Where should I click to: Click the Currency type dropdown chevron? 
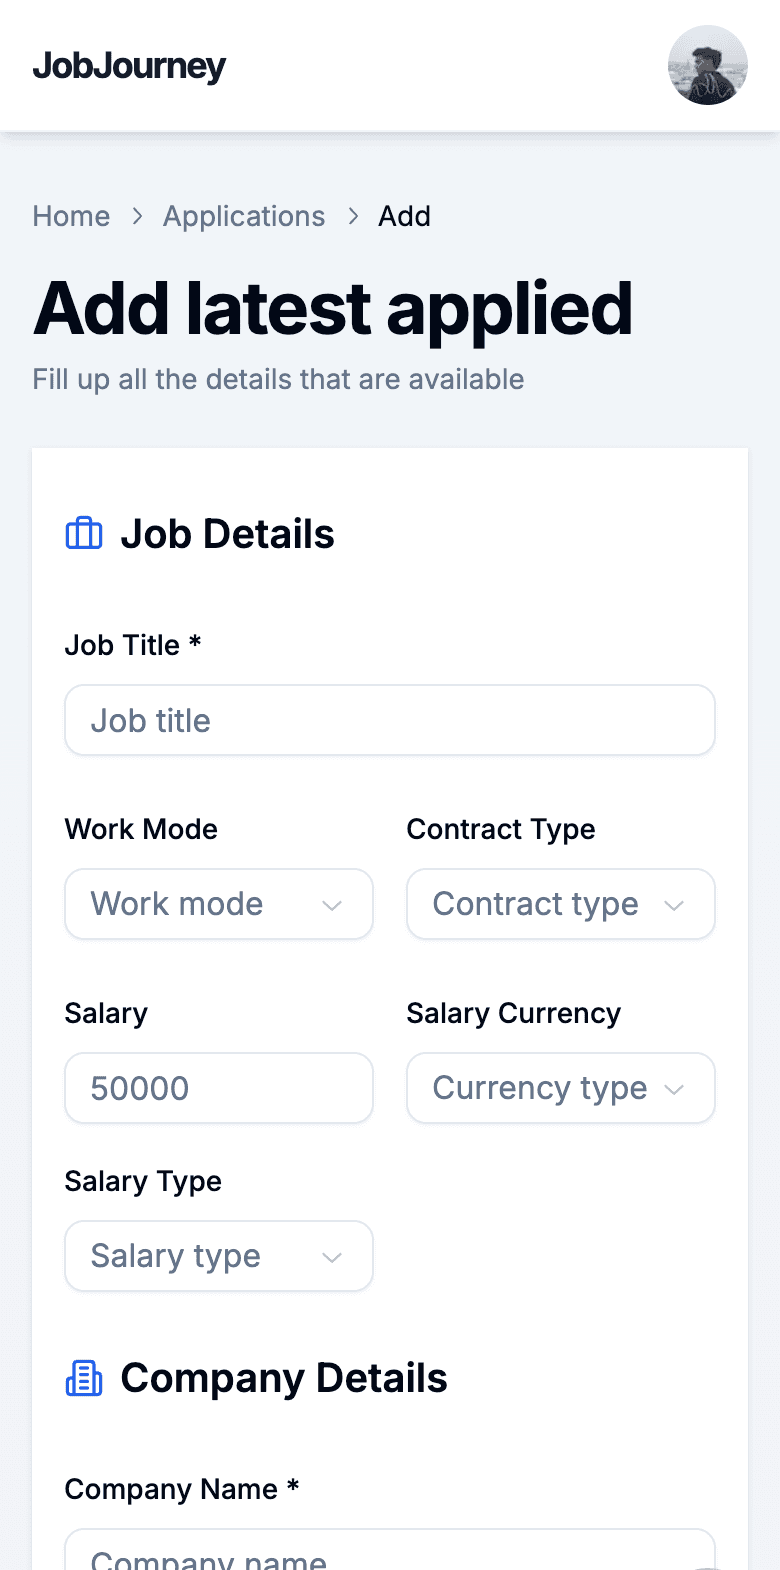tap(674, 1088)
